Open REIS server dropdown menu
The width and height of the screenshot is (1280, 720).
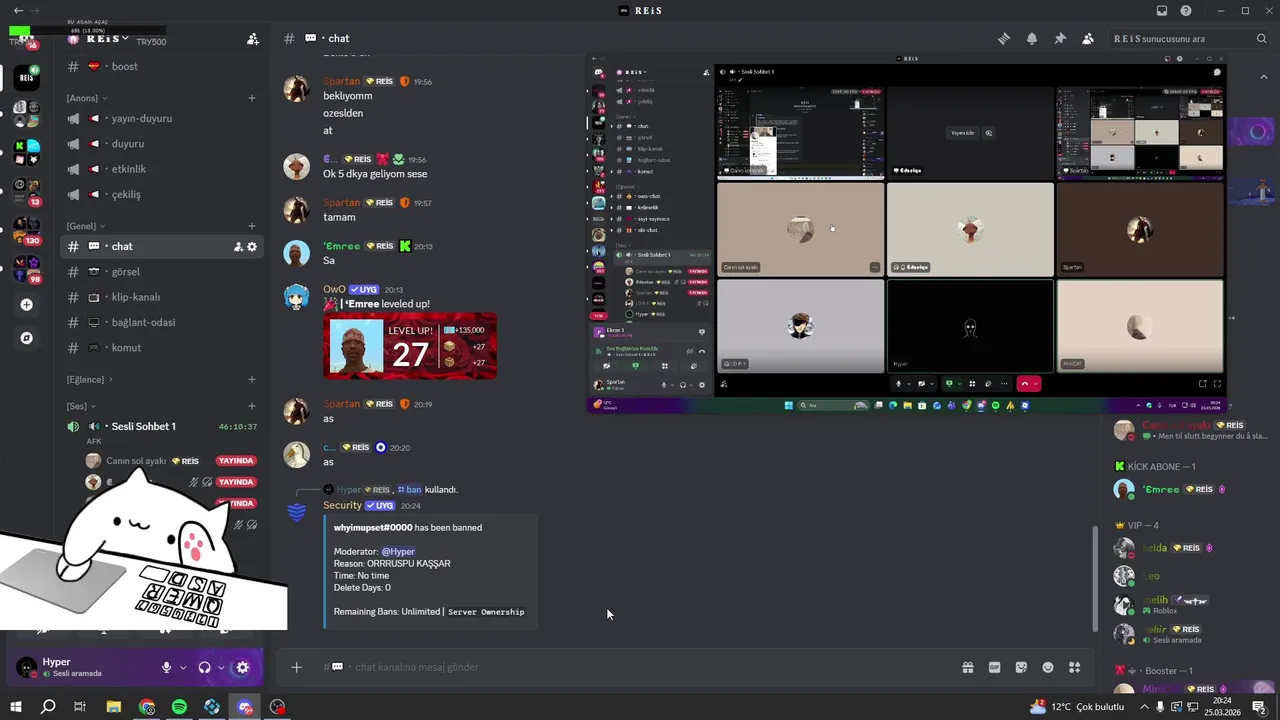tap(108, 38)
